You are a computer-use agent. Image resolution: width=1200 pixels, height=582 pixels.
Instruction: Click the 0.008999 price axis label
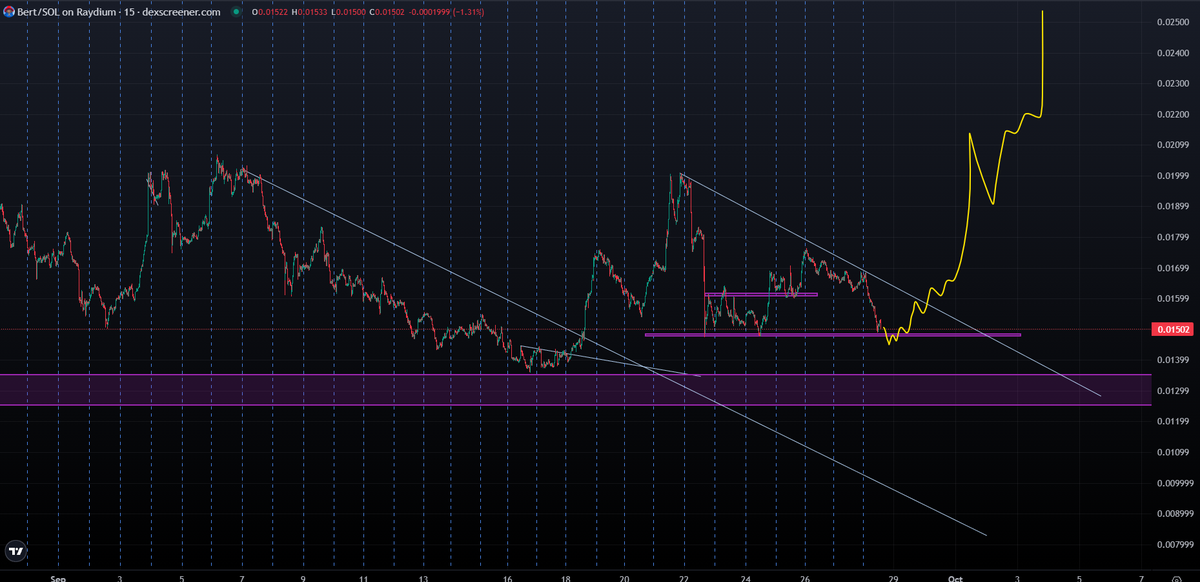(x=1175, y=514)
